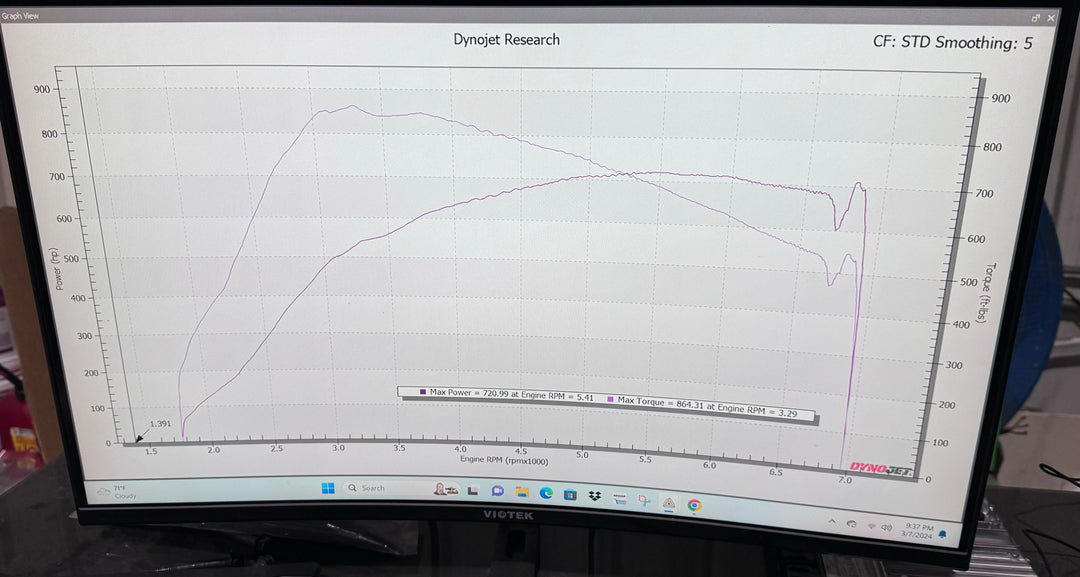Open Dropbox from the taskbar

595,495
